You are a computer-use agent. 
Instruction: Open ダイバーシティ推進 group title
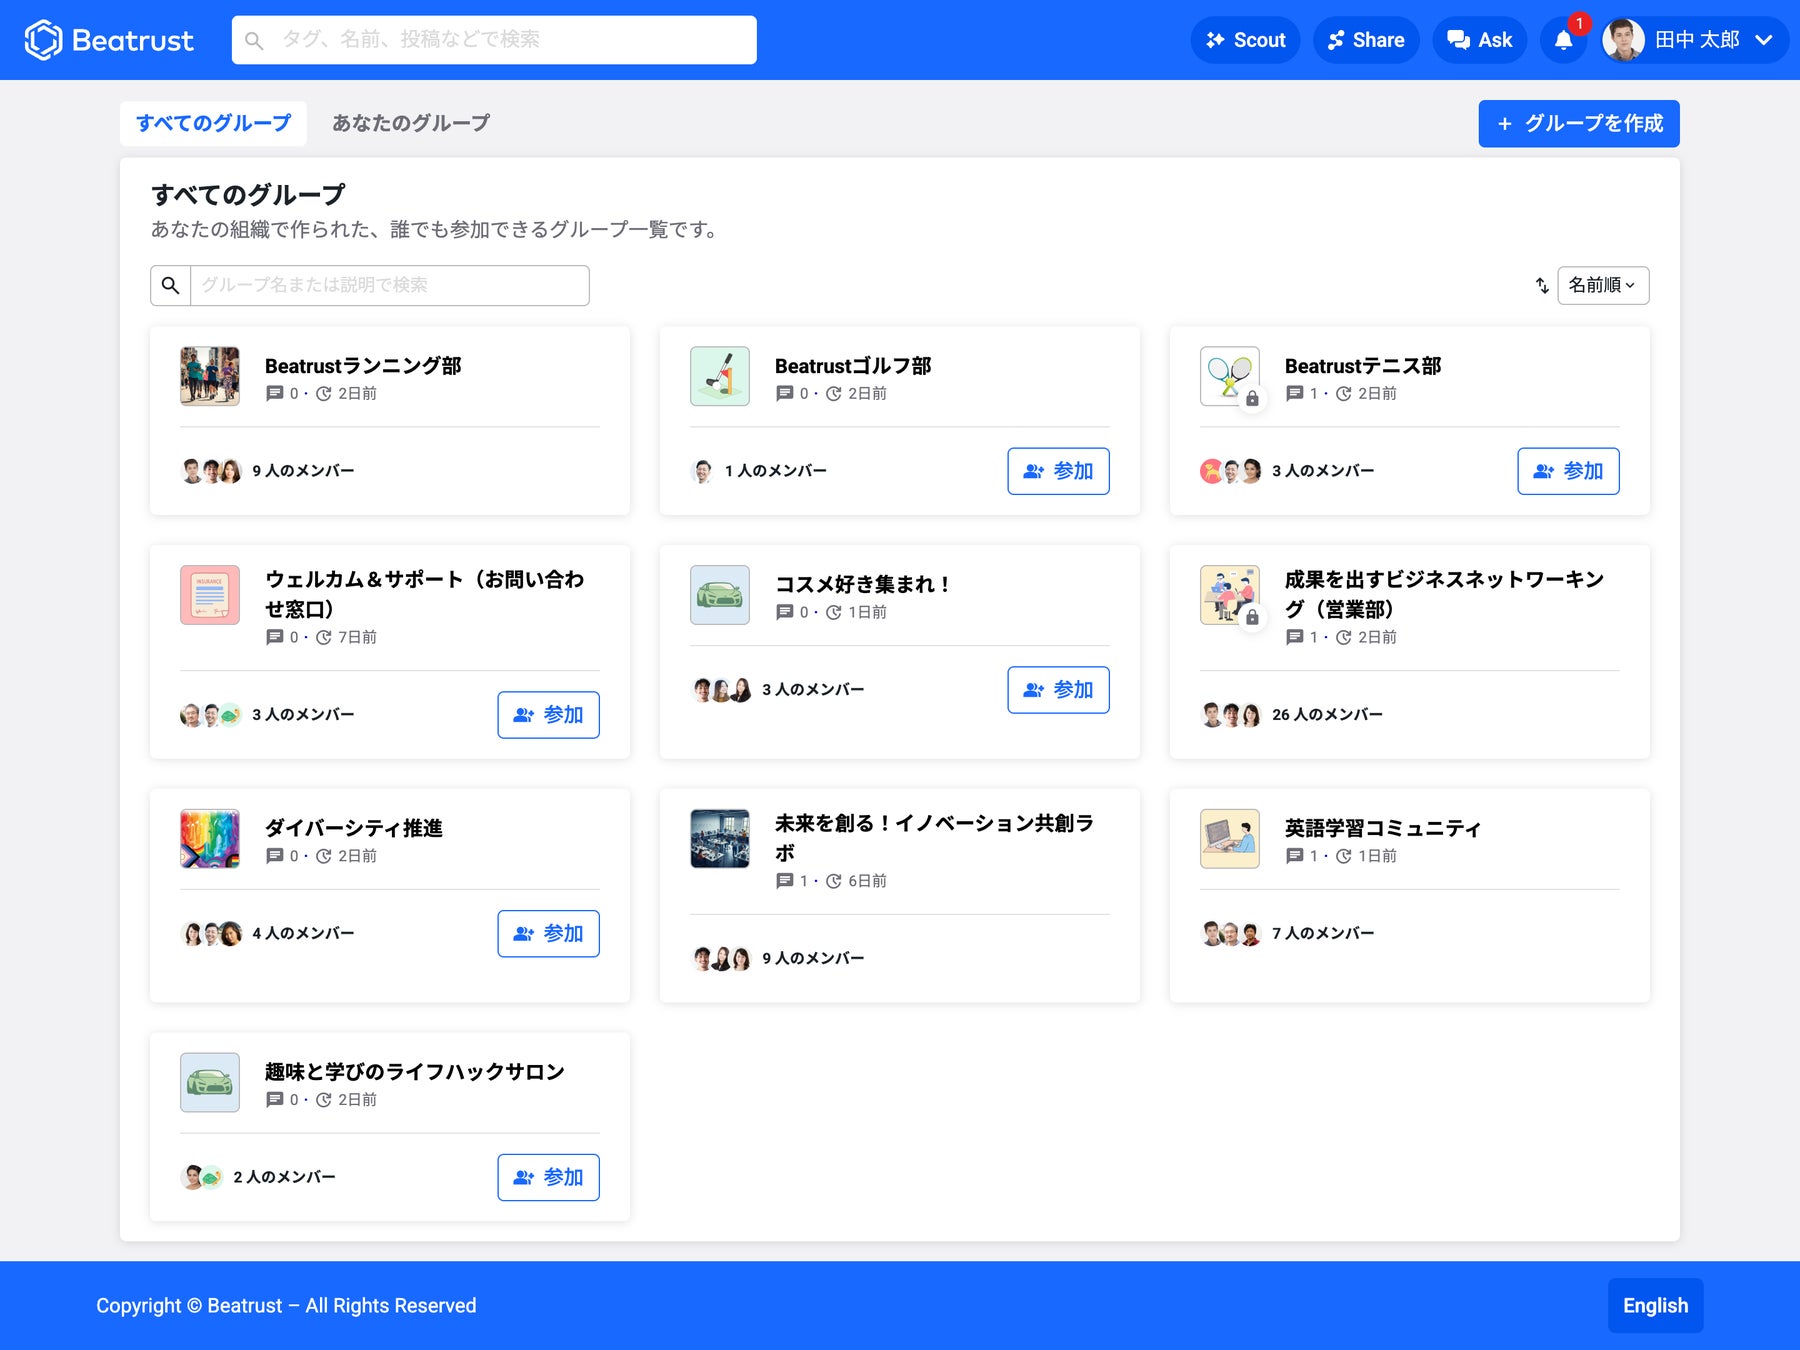pyautogui.click(x=354, y=828)
